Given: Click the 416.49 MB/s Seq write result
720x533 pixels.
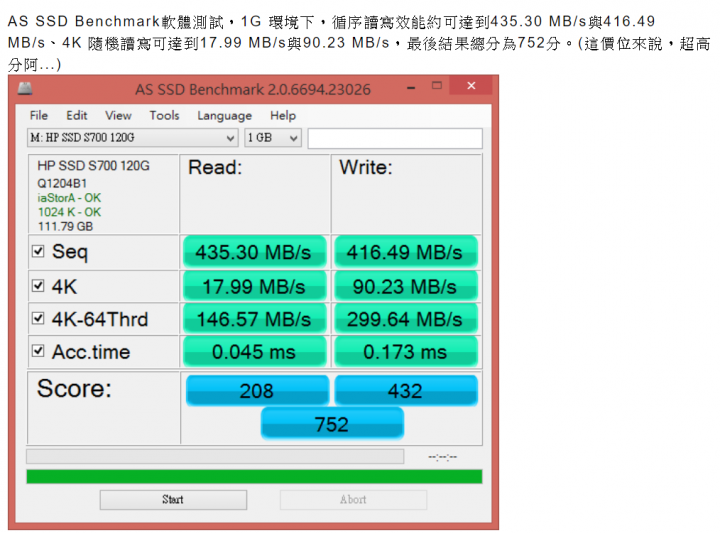Looking at the screenshot, I should coord(406,252).
